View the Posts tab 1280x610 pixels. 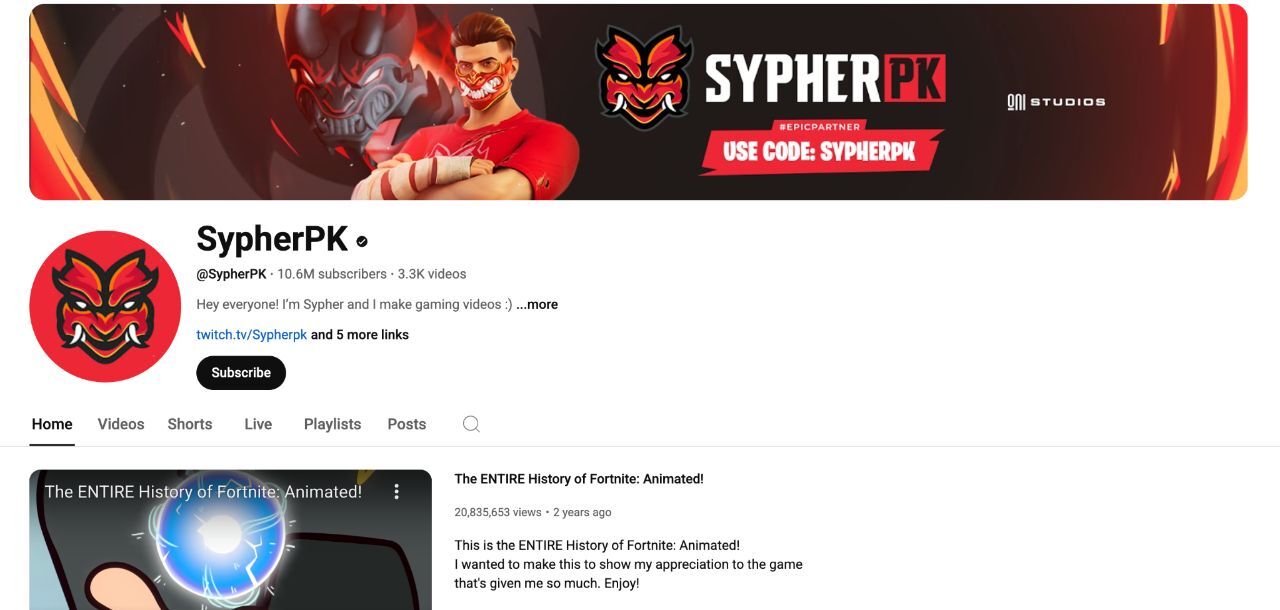(x=407, y=424)
